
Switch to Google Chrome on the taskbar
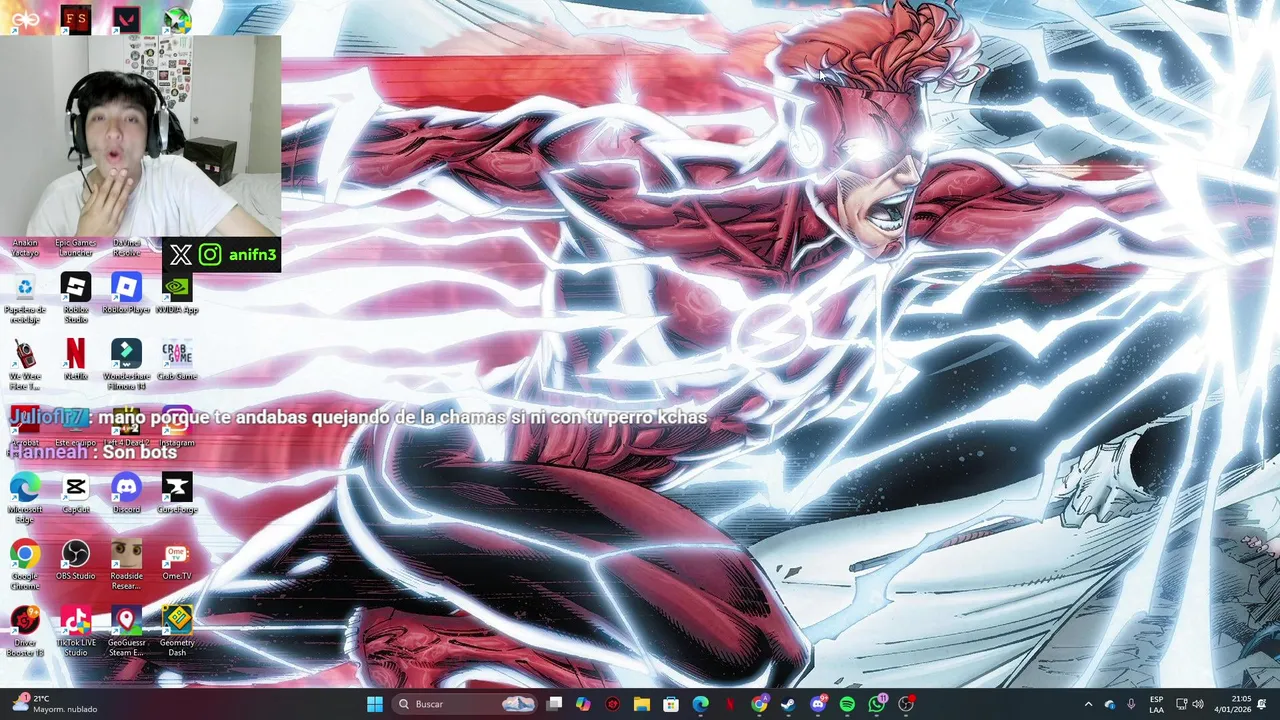(759, 704)
